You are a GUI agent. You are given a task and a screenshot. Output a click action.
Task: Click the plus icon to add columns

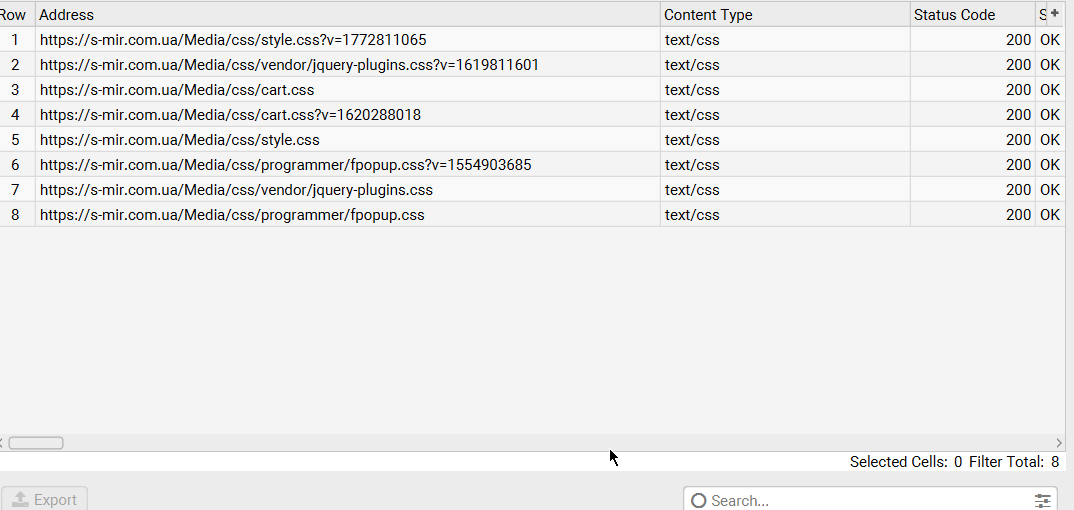pos(1054,13)
